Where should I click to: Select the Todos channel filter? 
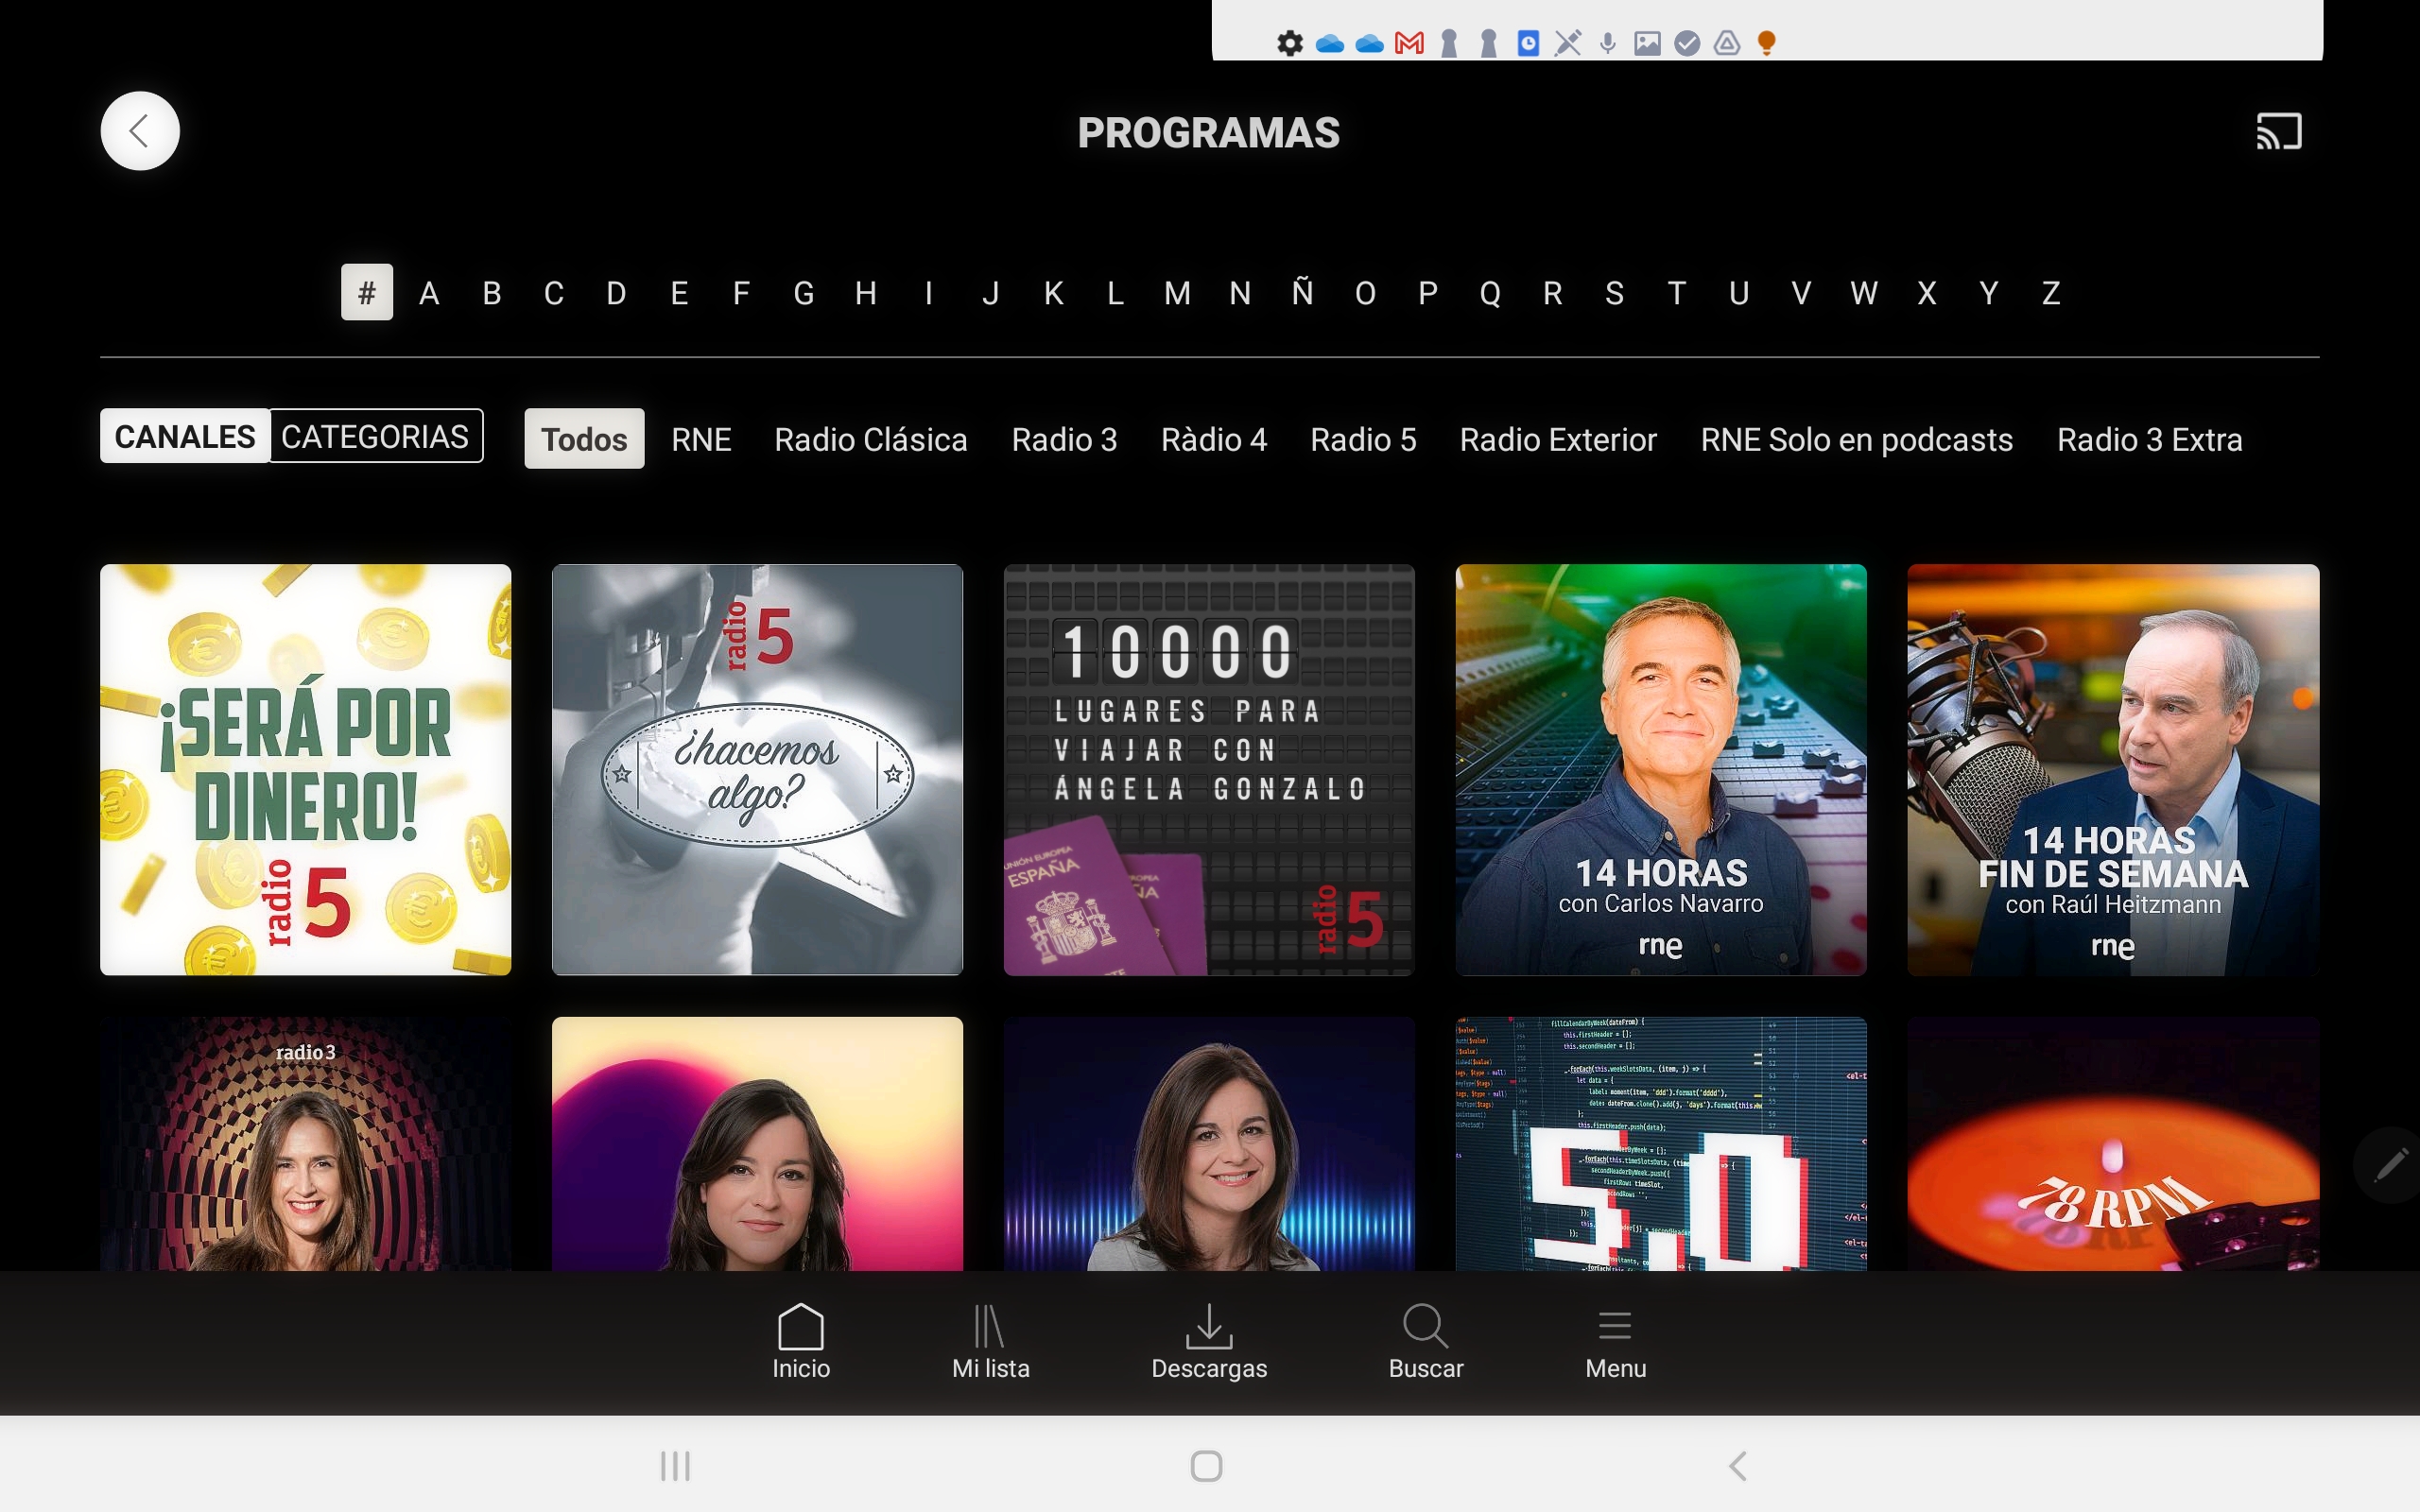point(584,439)
